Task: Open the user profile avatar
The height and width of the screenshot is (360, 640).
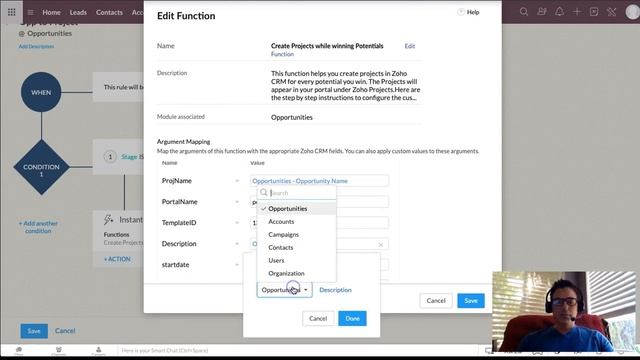Action: click(x=632, y=12)
